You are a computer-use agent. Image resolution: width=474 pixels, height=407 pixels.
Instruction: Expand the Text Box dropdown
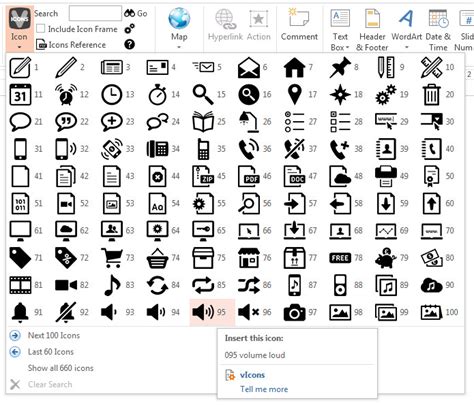(347, 47)
